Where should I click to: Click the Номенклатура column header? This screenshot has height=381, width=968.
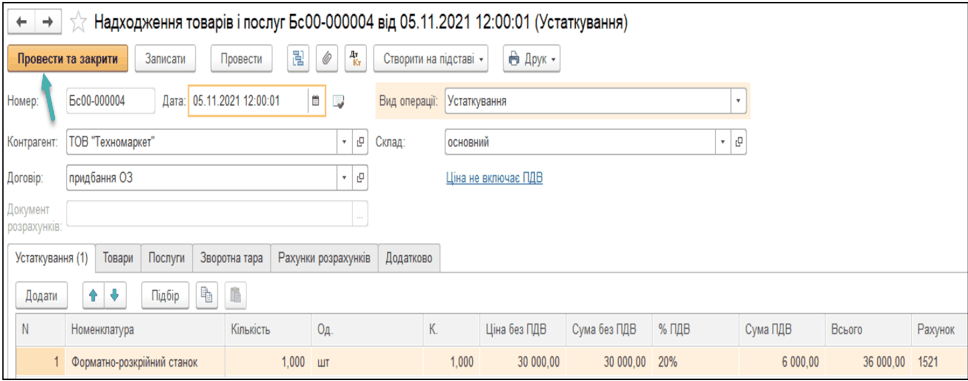coord(145,330)
